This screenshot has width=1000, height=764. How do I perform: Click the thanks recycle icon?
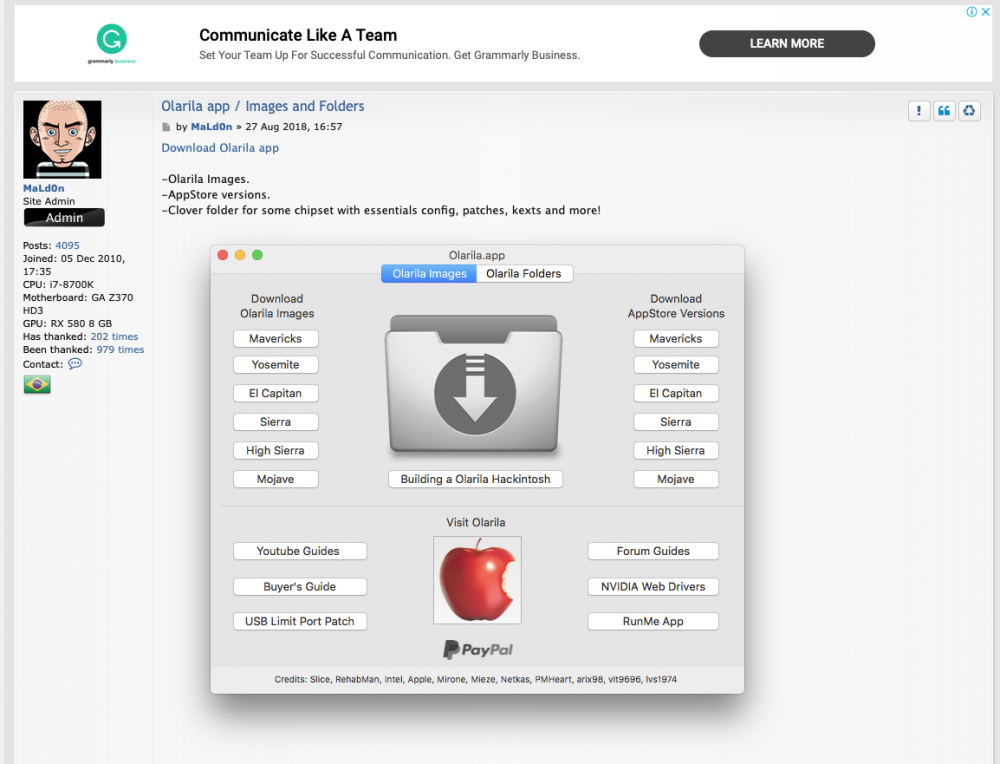pos(969,111)
